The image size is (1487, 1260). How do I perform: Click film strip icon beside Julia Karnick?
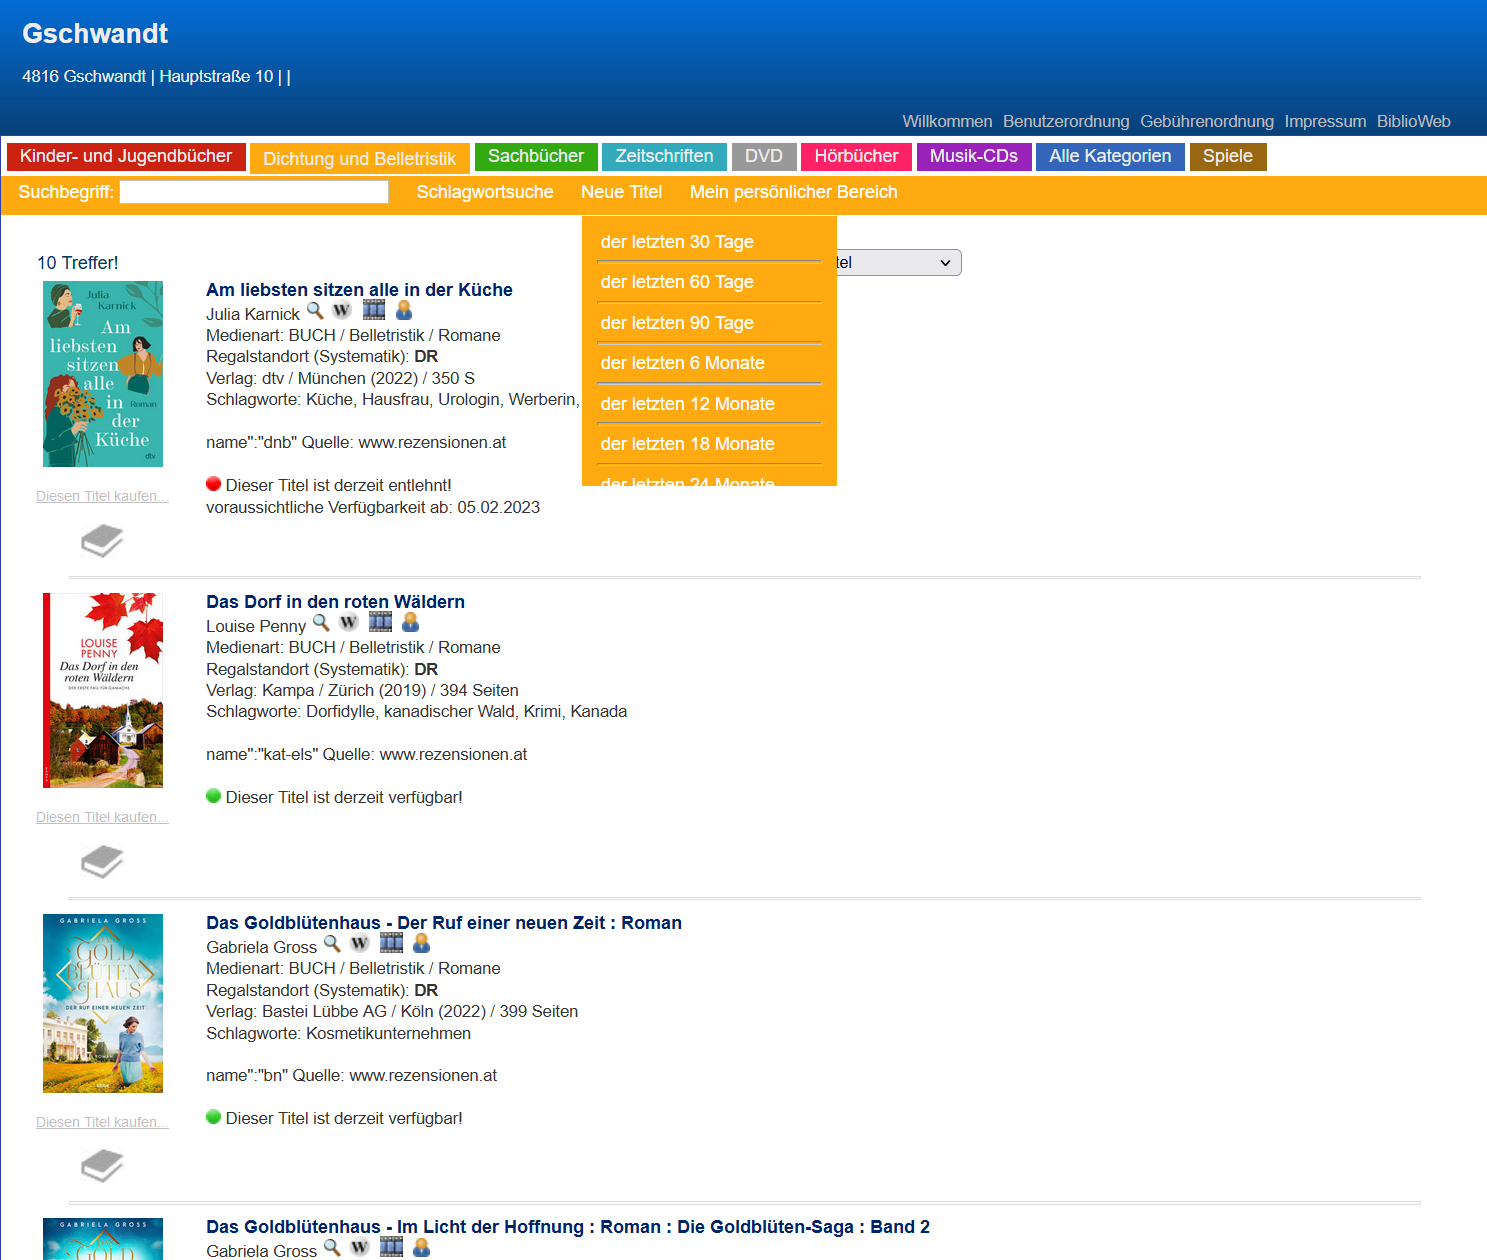click(x=374, y=310)
